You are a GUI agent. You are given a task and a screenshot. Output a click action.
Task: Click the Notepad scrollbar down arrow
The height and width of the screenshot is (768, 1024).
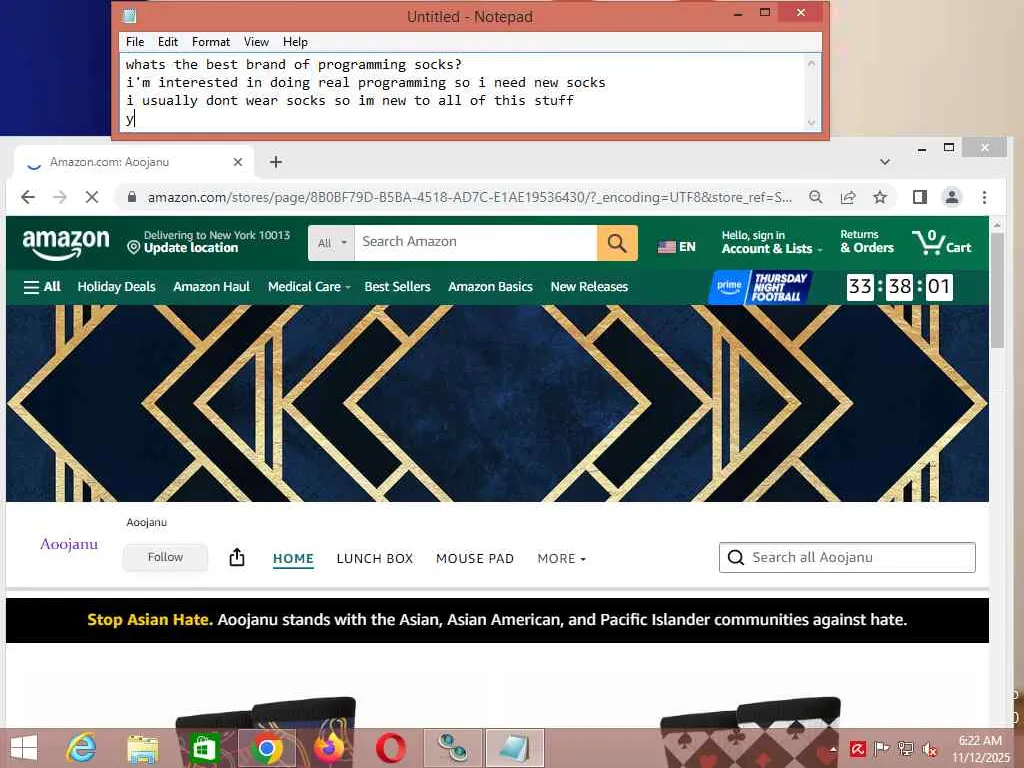click(x=811, y=122)
